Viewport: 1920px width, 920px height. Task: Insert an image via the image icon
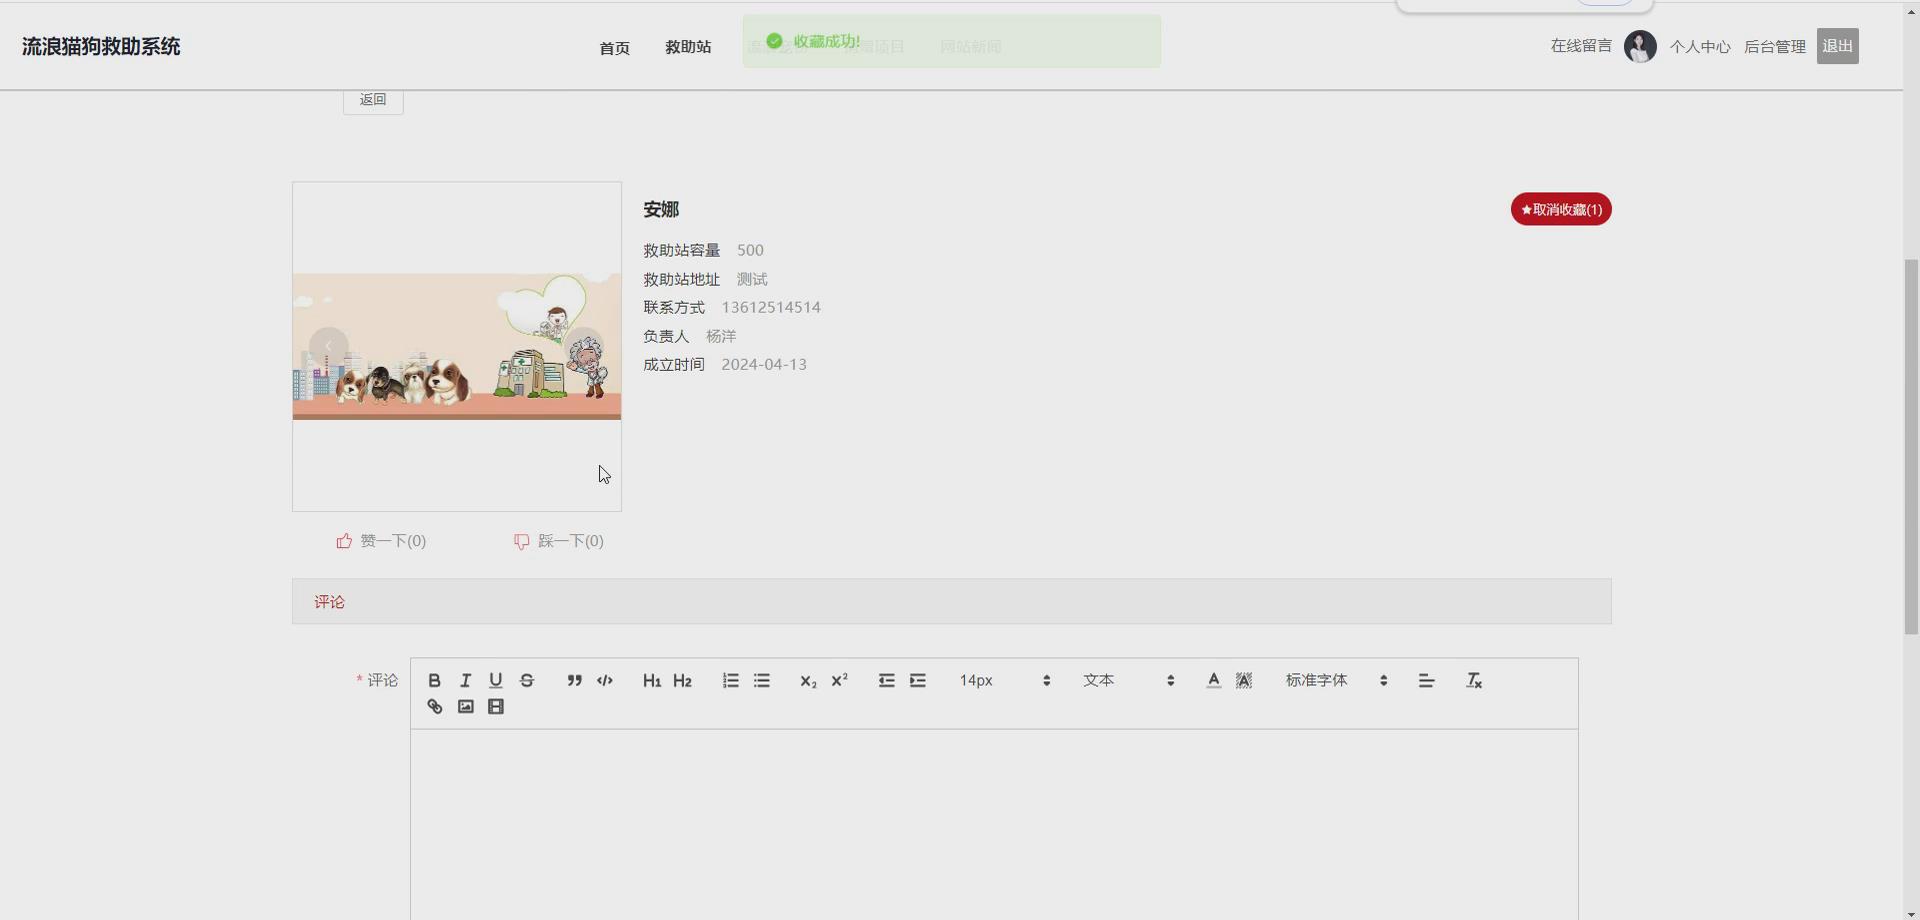click(x=465, y=706)
